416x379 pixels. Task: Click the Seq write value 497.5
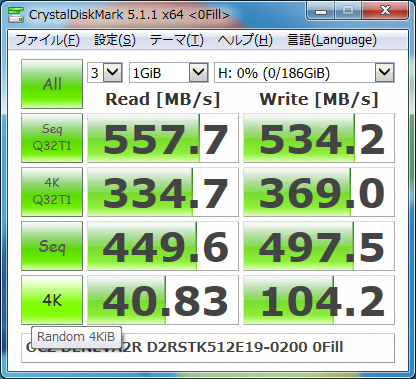[319, 246]
